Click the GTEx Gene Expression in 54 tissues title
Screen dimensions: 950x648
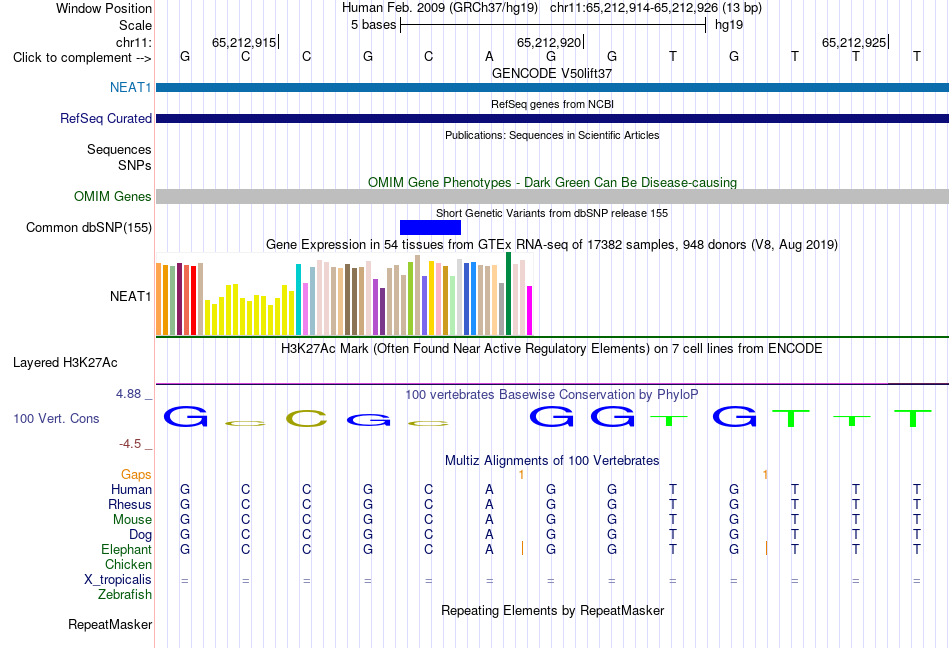(552, 245)
